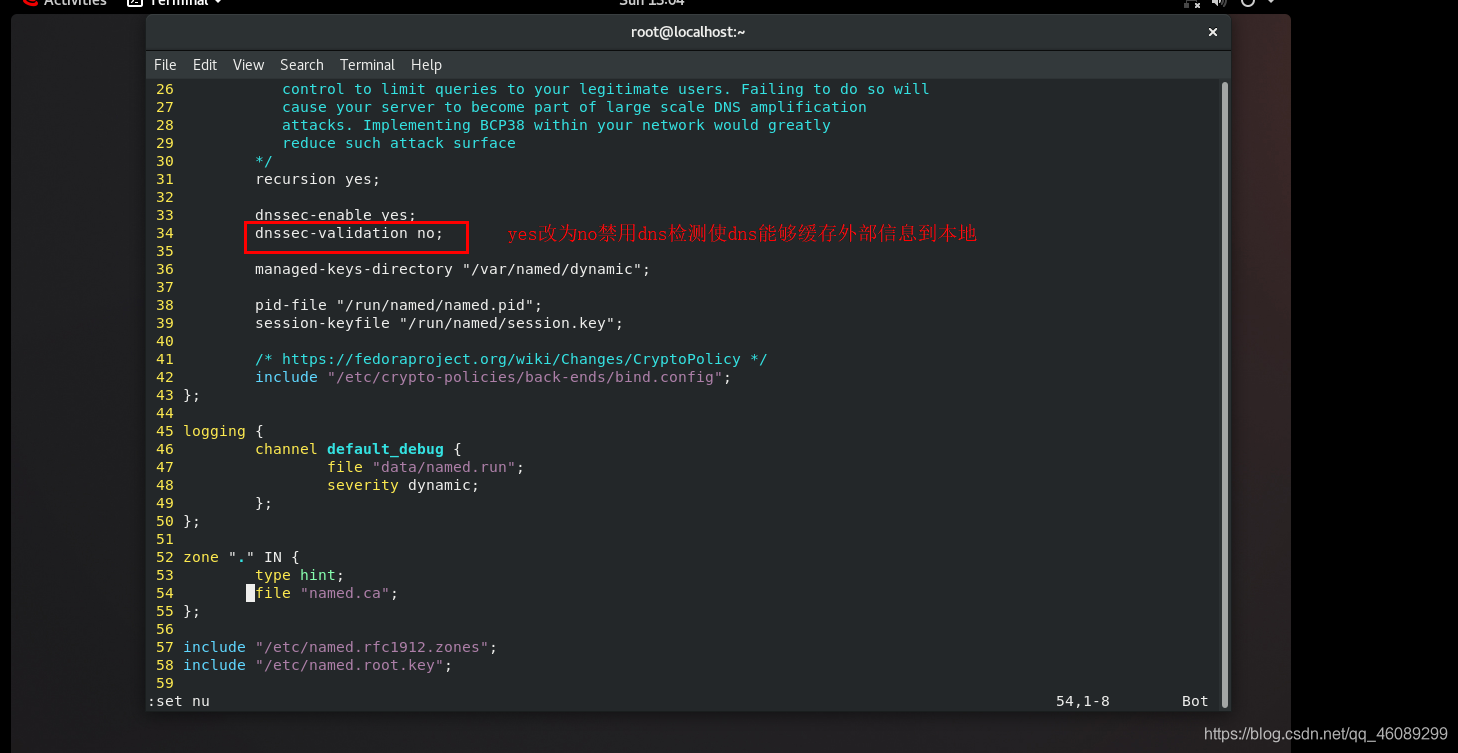Screen dimensions: 1458x753
Task: Open the Edit menu
Action: 205,65
